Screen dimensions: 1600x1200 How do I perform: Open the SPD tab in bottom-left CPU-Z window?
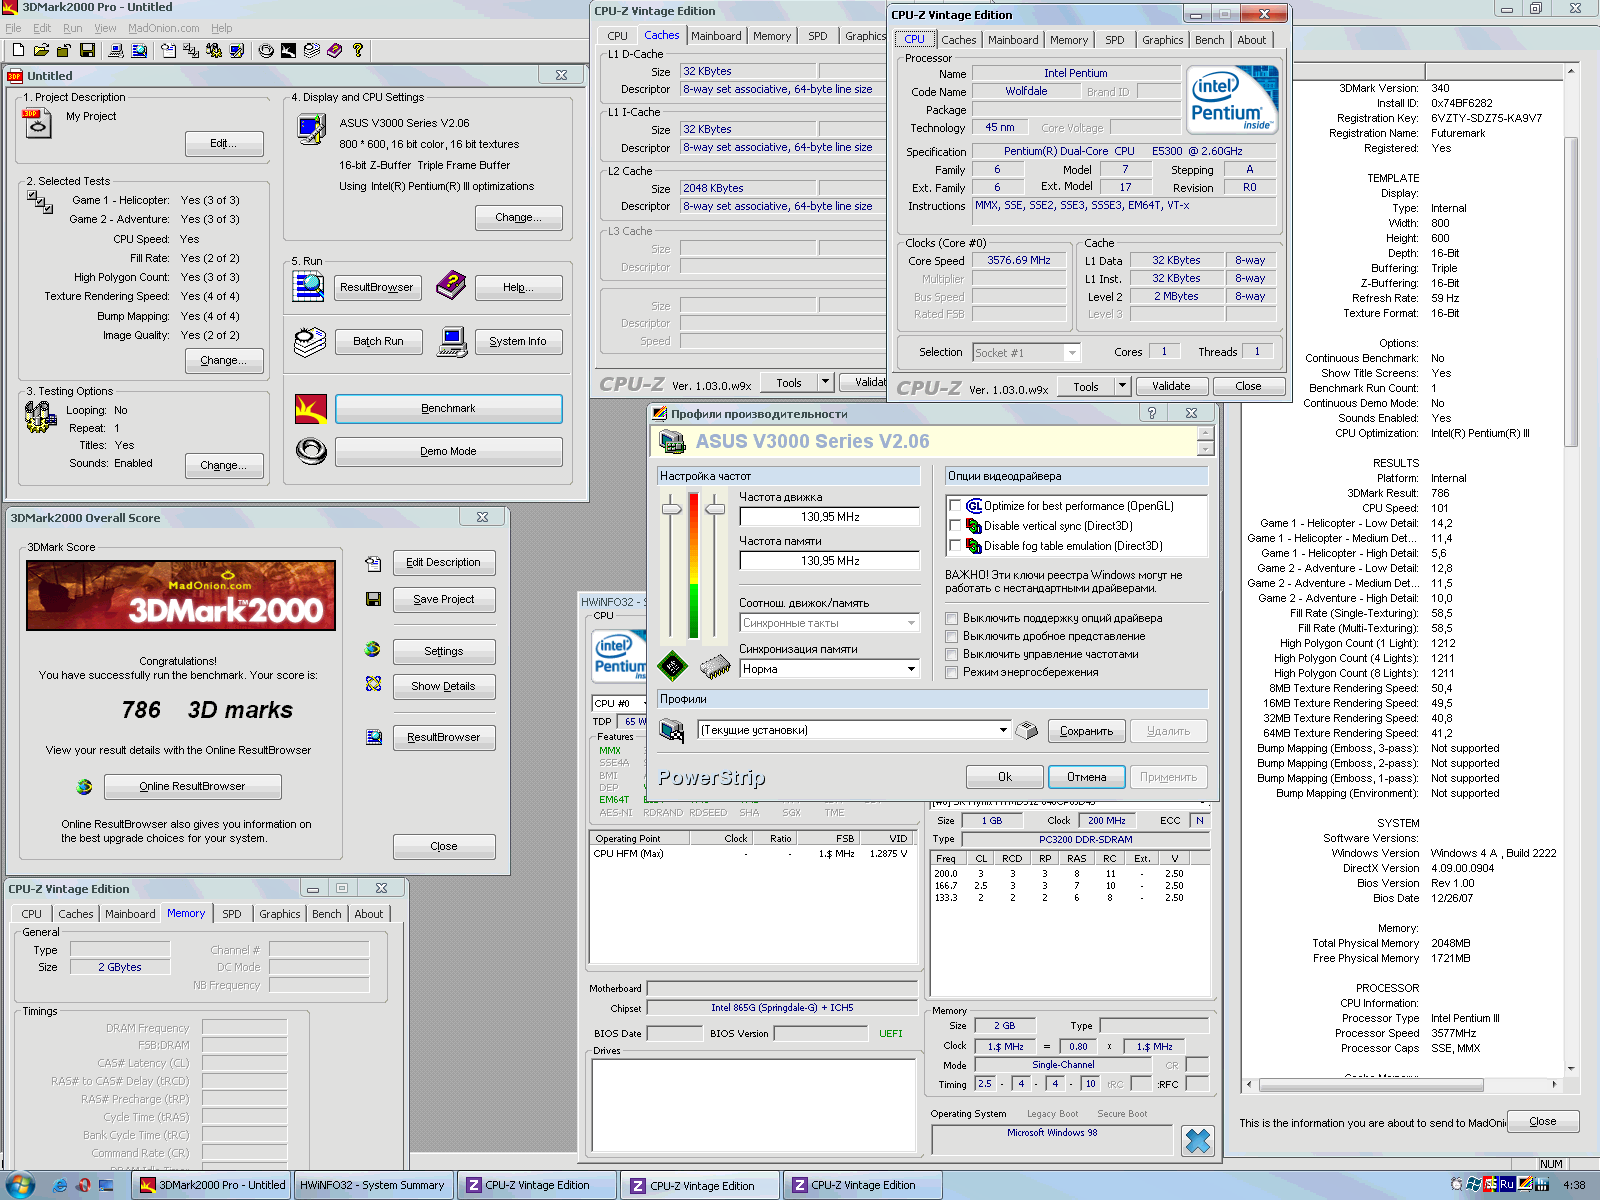tap(231, 914)
